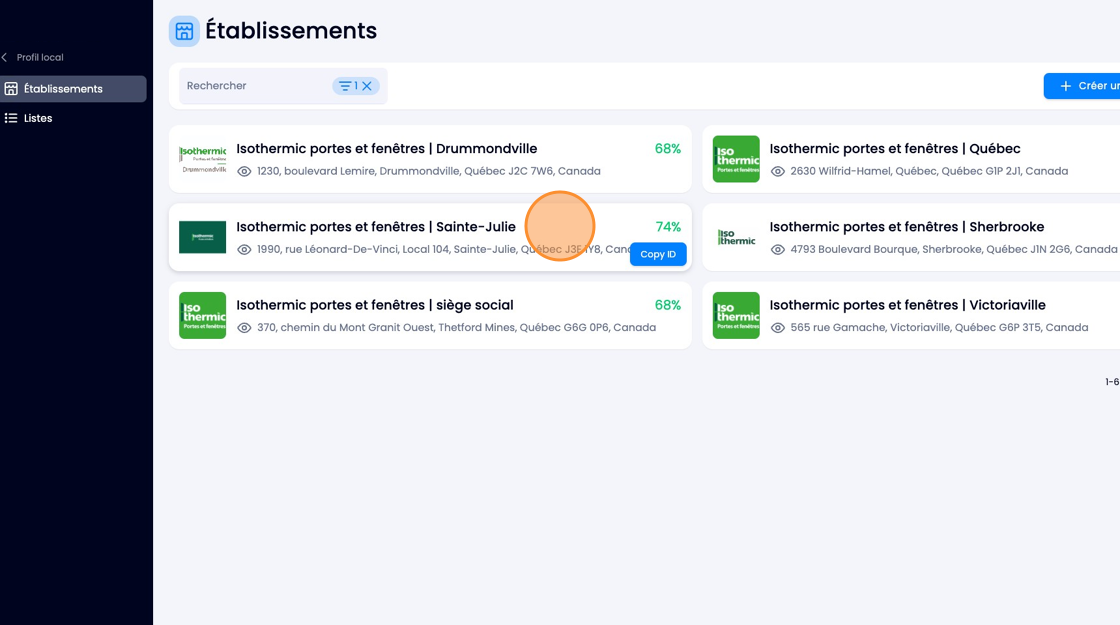Toggle eye icon for siège social address
Image resolution: width=1120 pixels, height=625 pixels.
point(244,328)
